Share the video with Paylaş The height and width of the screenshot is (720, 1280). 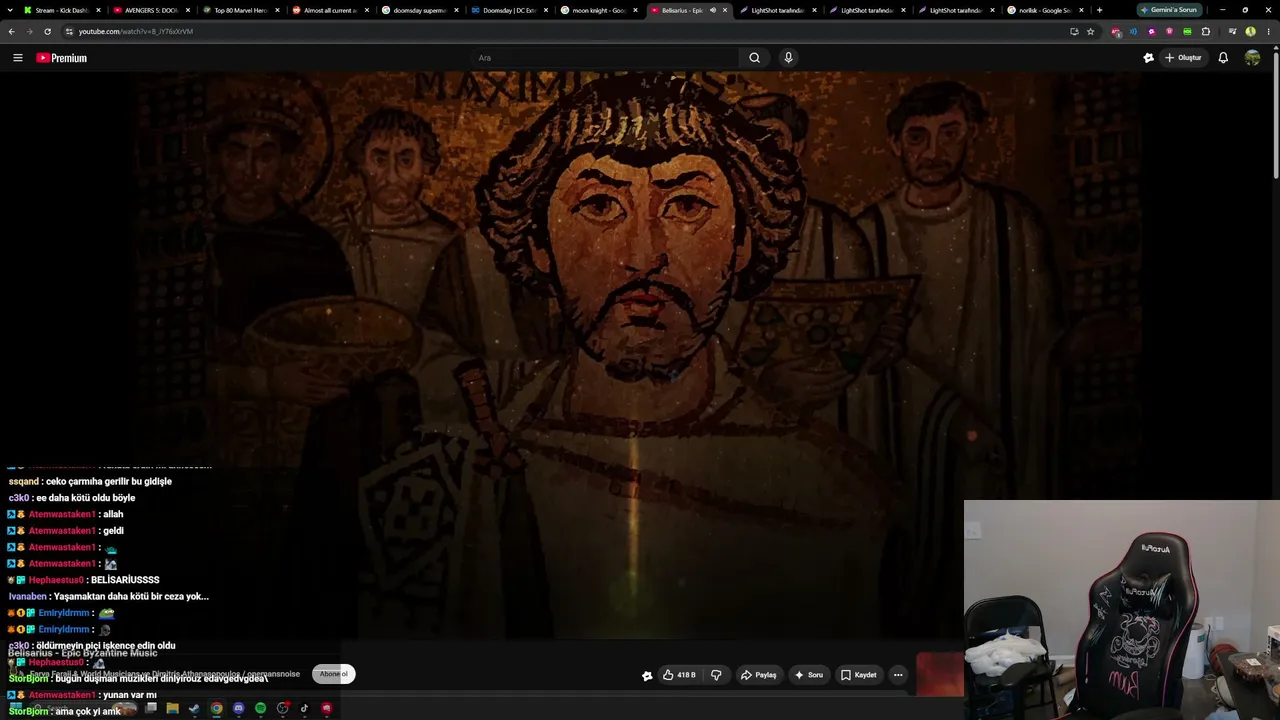tap(758, 675)
